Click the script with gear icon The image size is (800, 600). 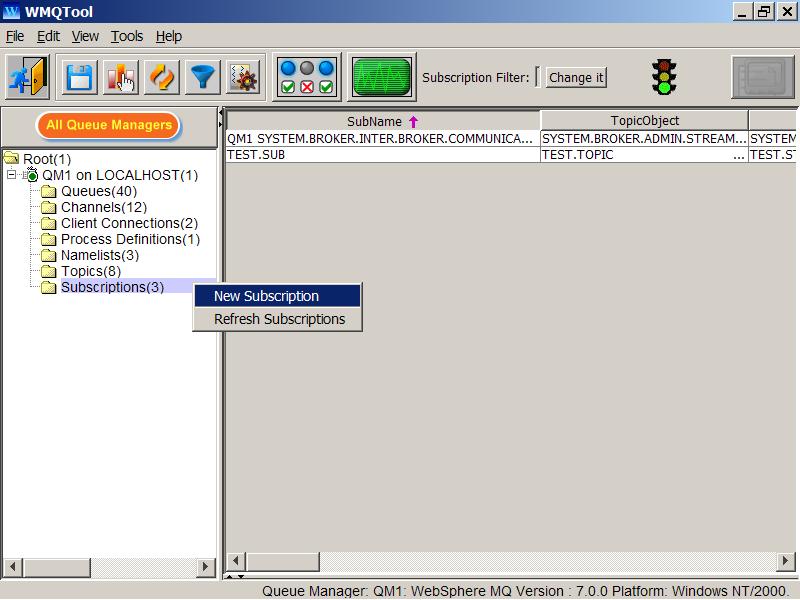click(244, 77)
